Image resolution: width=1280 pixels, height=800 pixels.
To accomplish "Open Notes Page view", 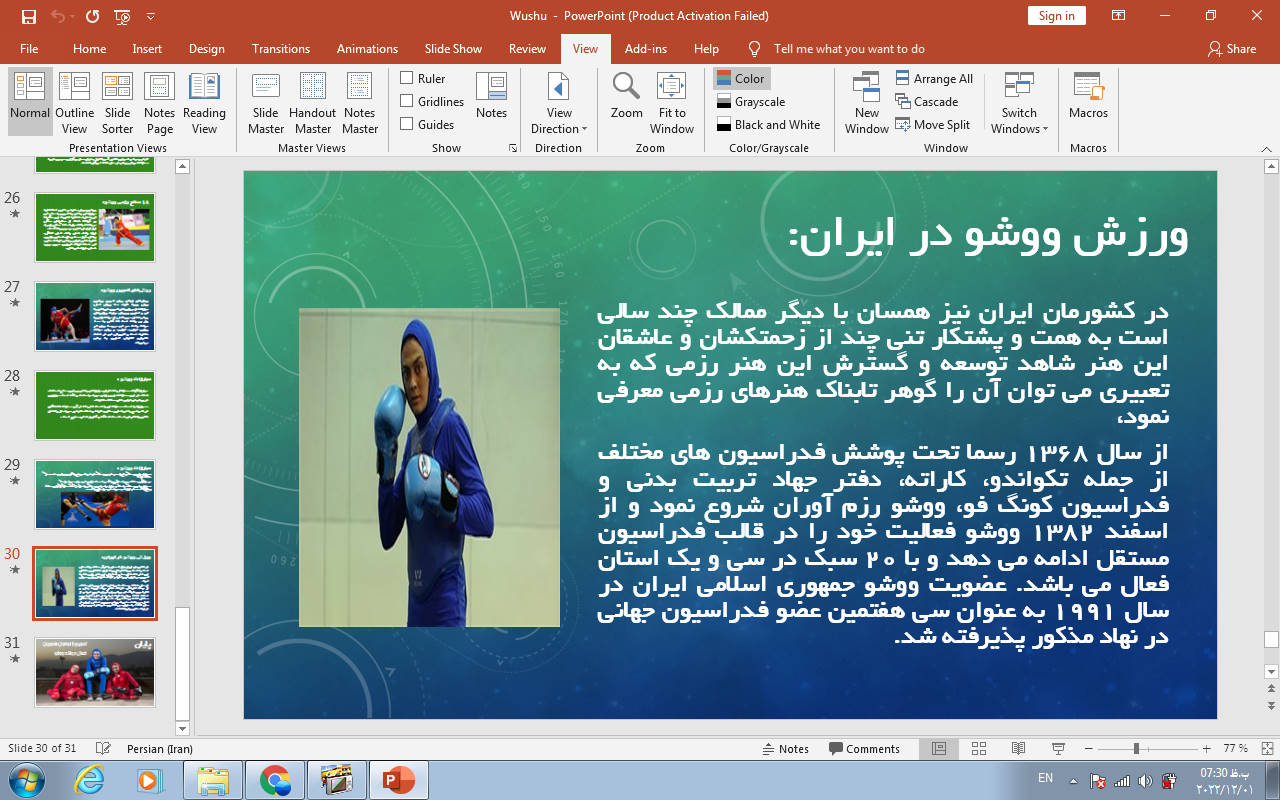I will pos(159,102).
